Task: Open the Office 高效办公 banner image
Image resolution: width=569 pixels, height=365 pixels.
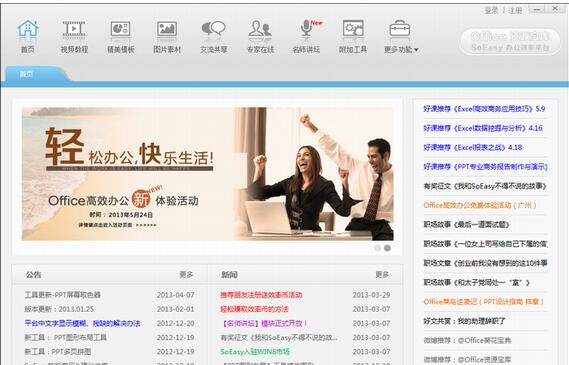Action: tap(208, 174)
